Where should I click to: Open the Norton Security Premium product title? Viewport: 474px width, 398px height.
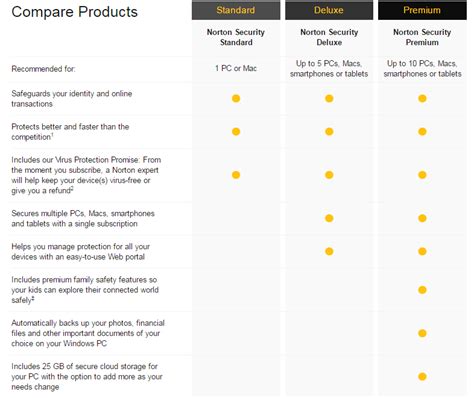(x=422, y=37)
